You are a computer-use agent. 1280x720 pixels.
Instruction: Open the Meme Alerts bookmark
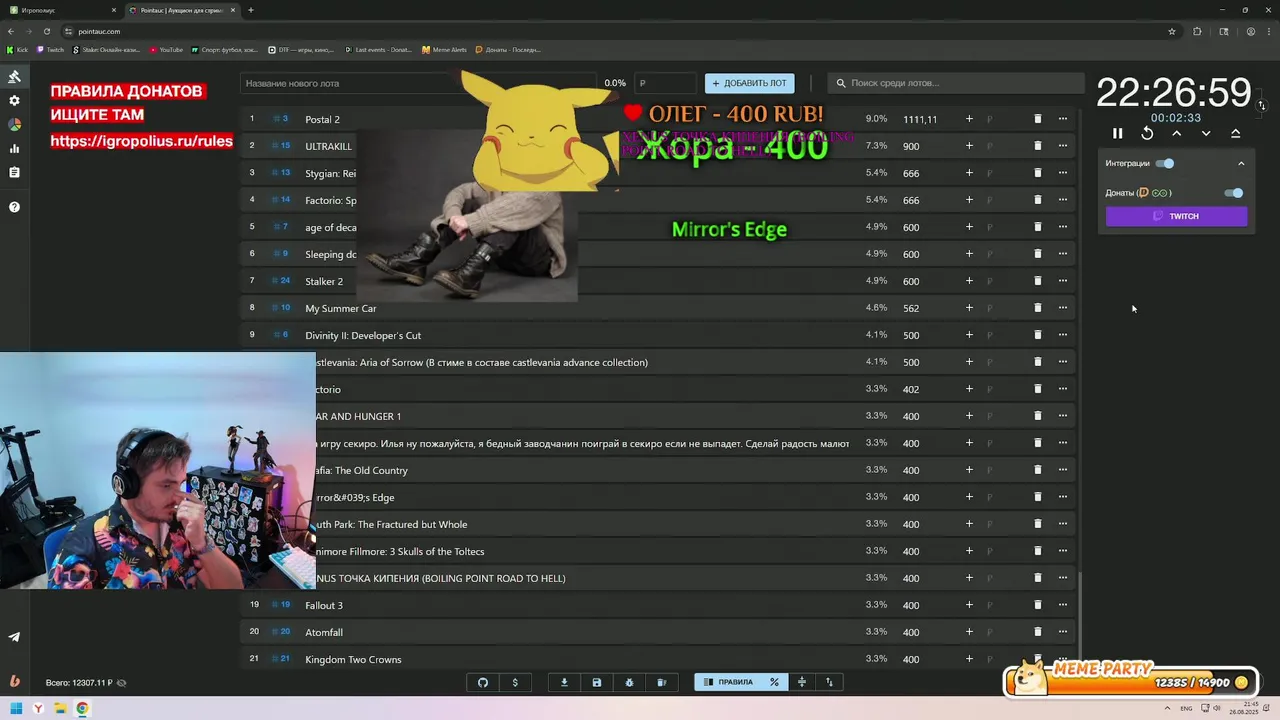click(x=444, y=49)
